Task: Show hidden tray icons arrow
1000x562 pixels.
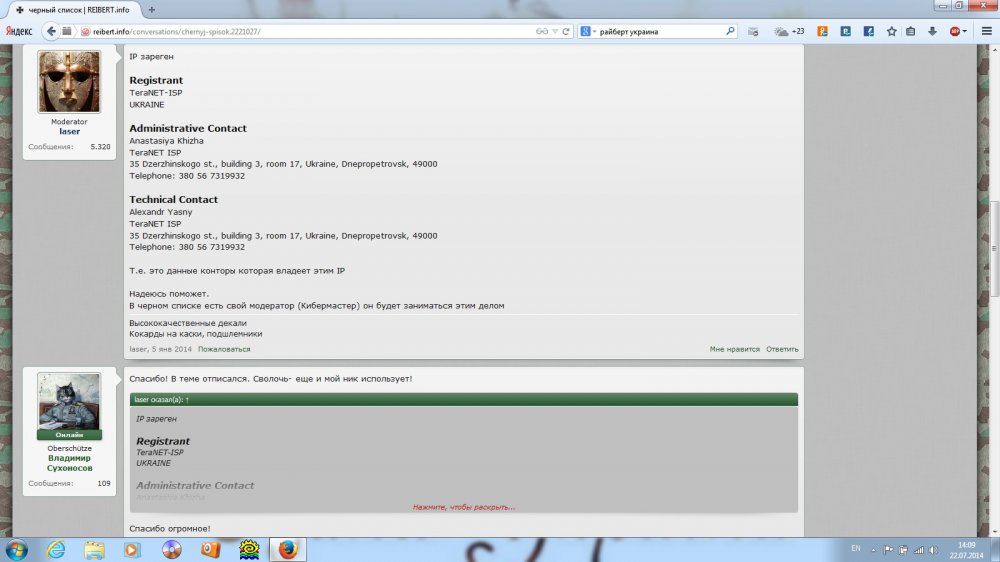Action: [x=873, y=550]
